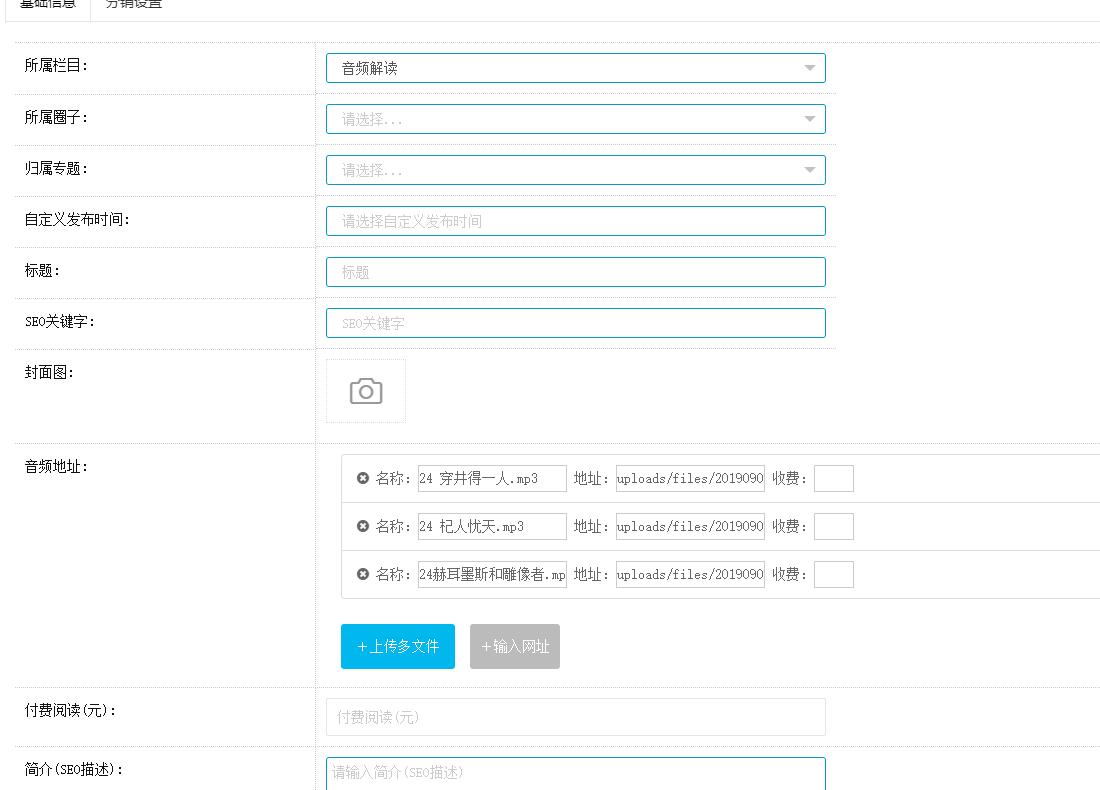
Task: Click the 收费 box for '24 穿井得一人.mp3'
Action: click(833, 478)
